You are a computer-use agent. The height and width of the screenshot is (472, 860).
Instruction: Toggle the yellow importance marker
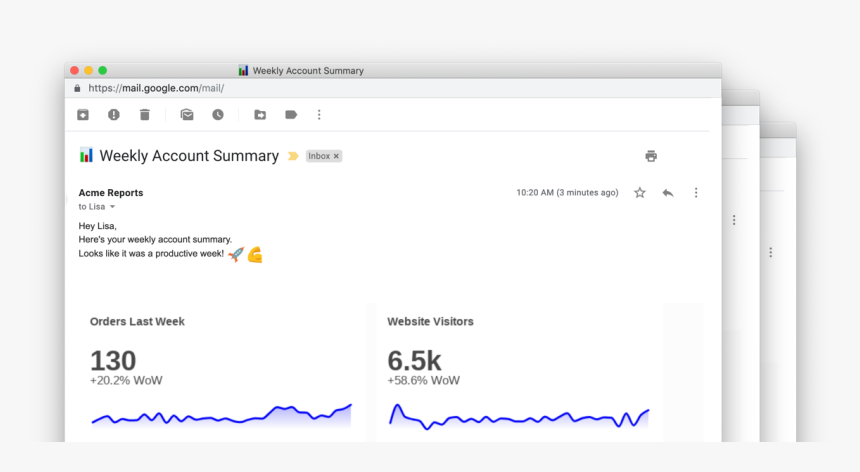point(293,156)
